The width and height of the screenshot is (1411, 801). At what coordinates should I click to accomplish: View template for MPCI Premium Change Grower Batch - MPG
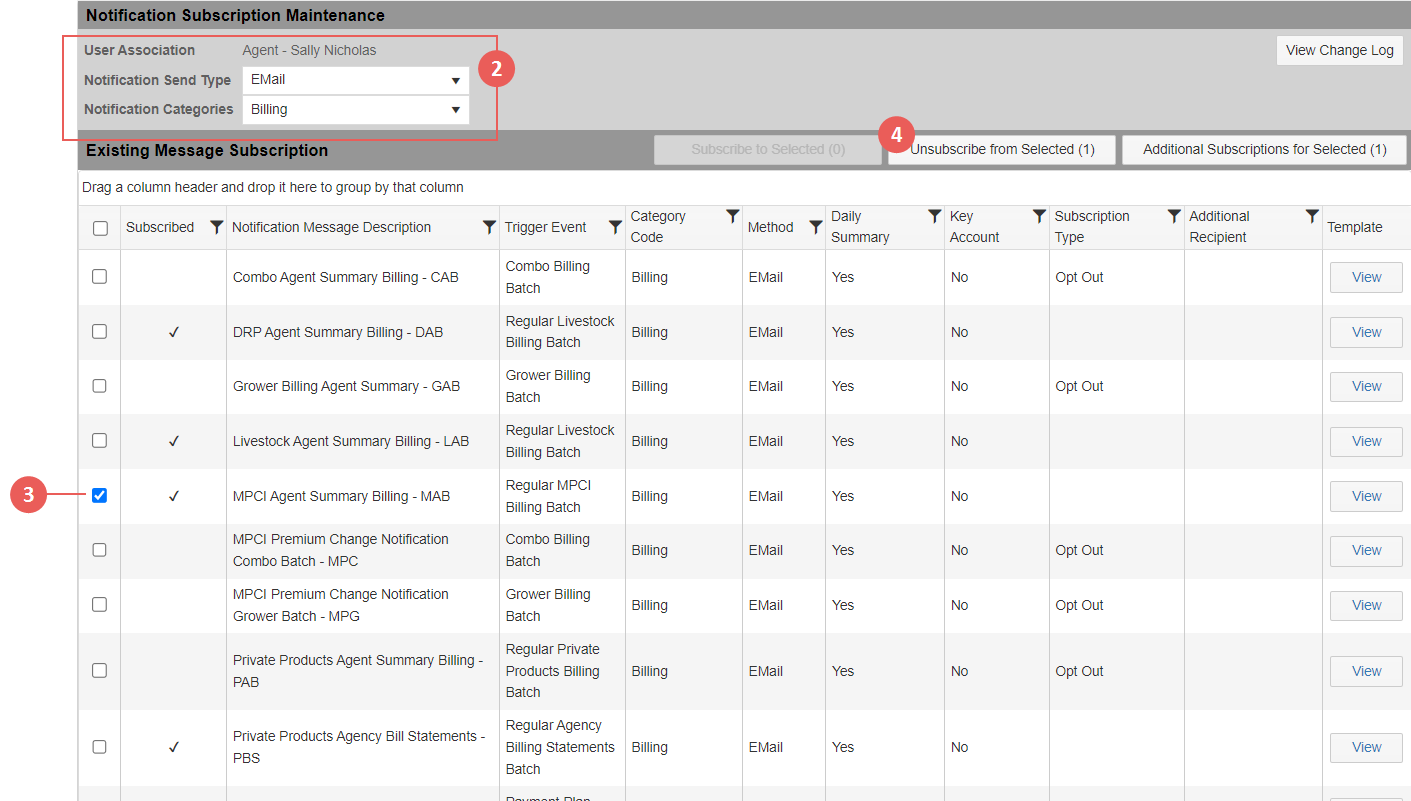(1366, 605)
